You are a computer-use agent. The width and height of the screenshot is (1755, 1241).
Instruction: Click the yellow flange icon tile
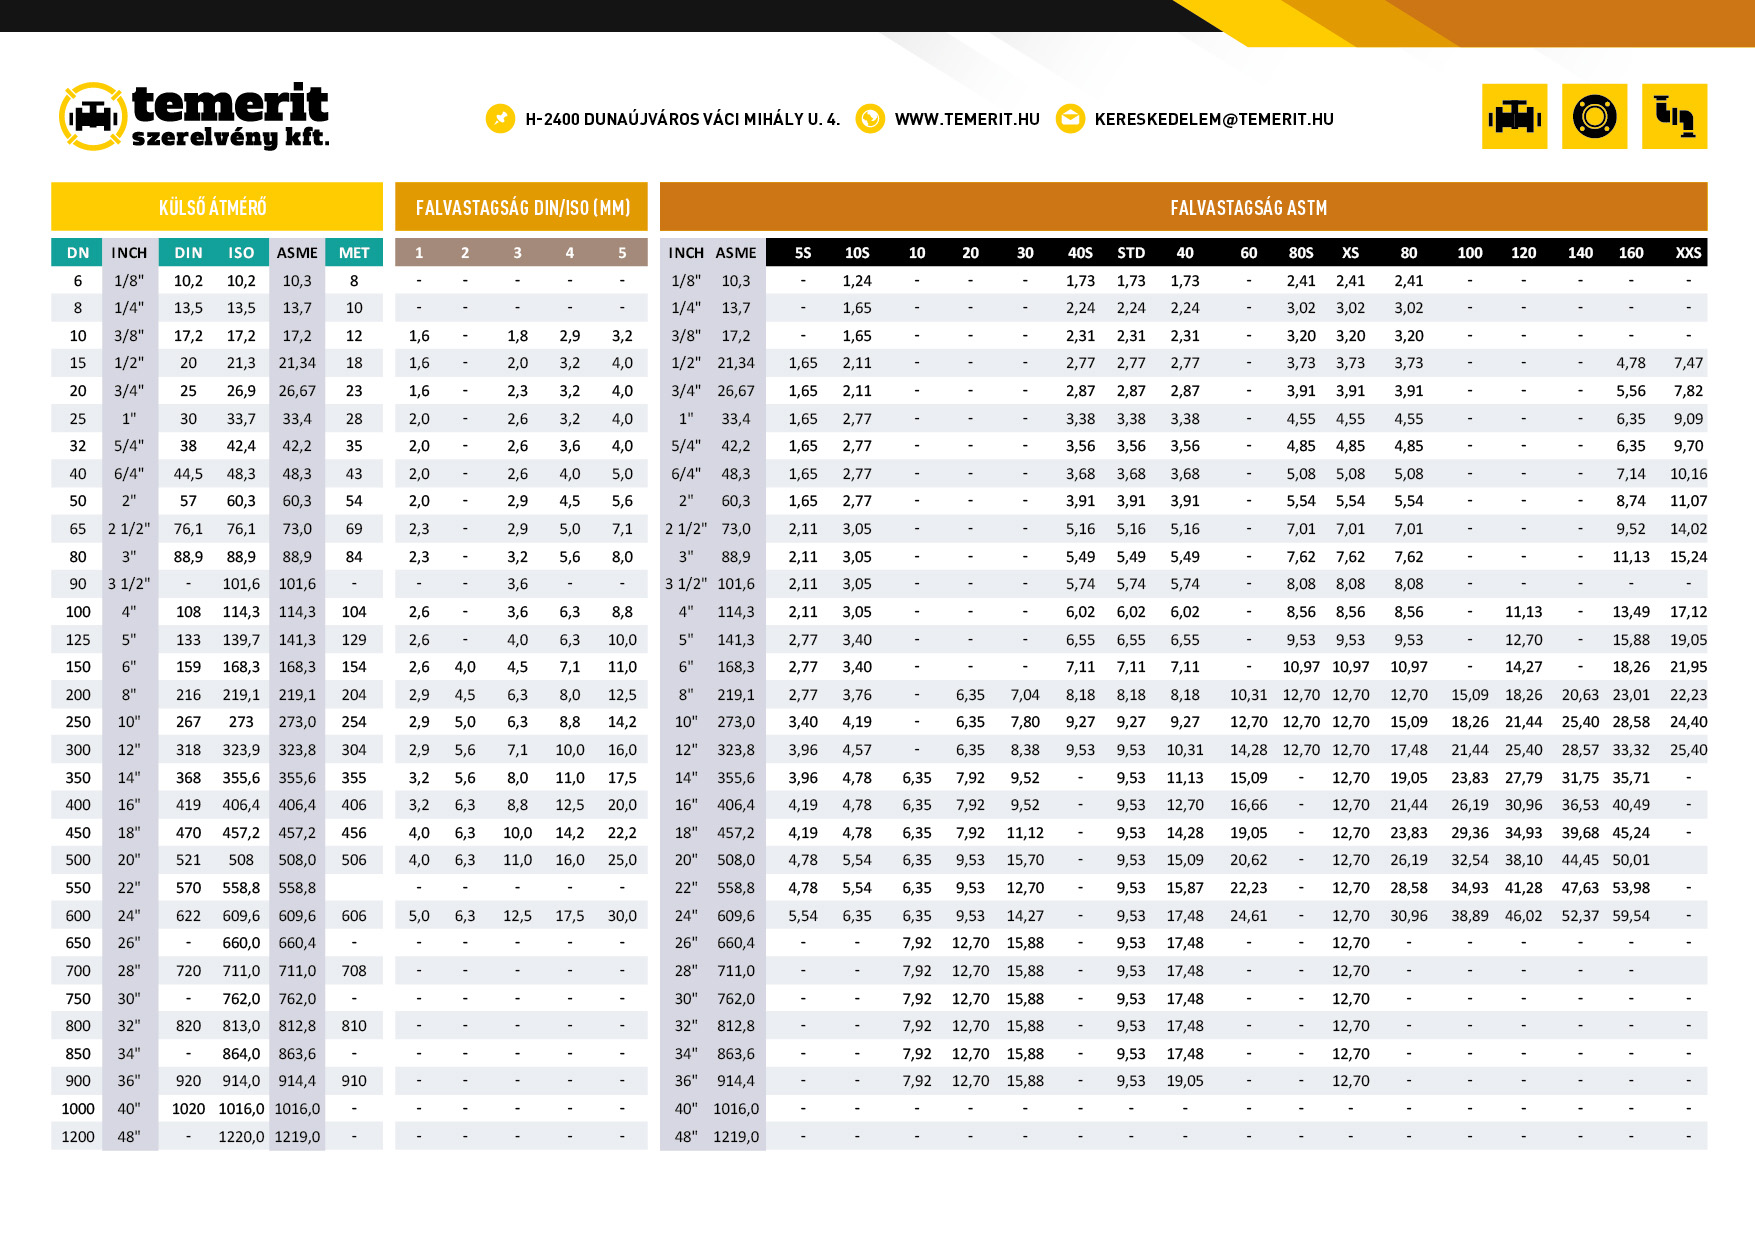click(x=1594, y=117)
